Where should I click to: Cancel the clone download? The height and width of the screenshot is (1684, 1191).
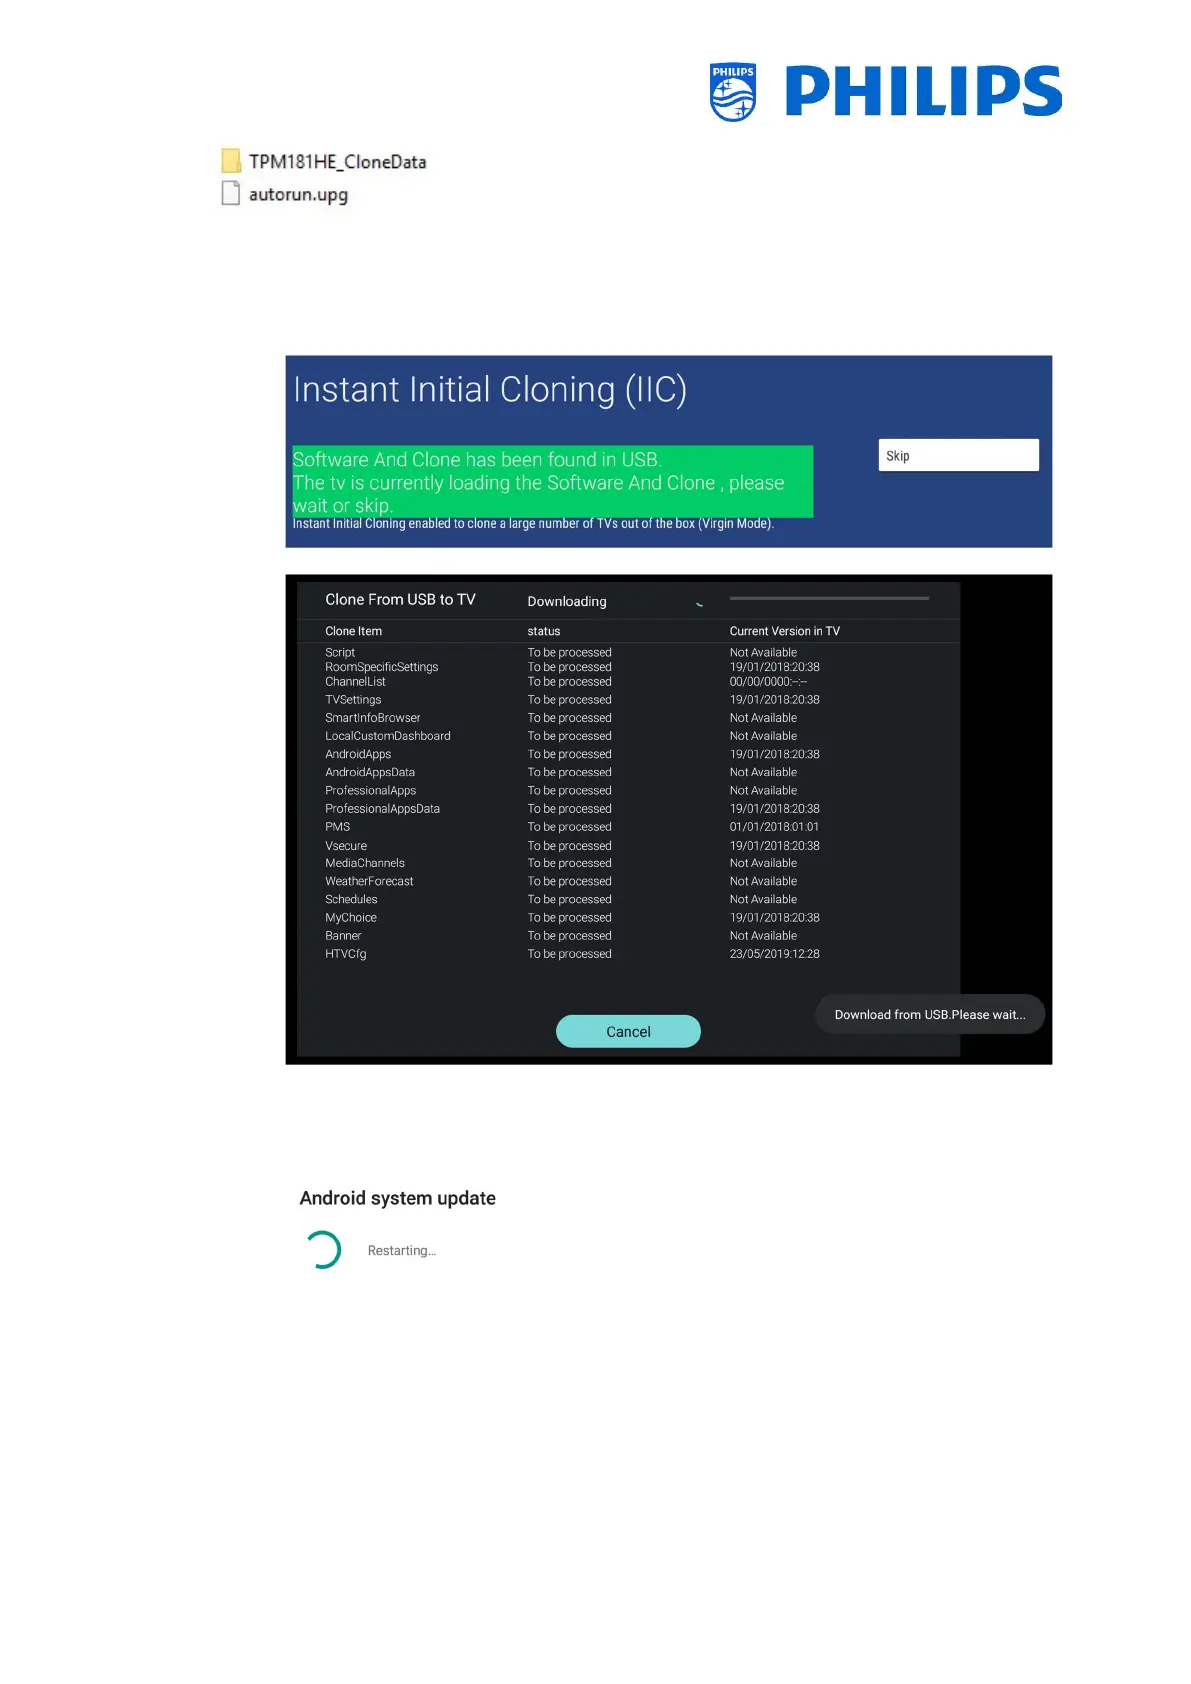click(628, 1031)
